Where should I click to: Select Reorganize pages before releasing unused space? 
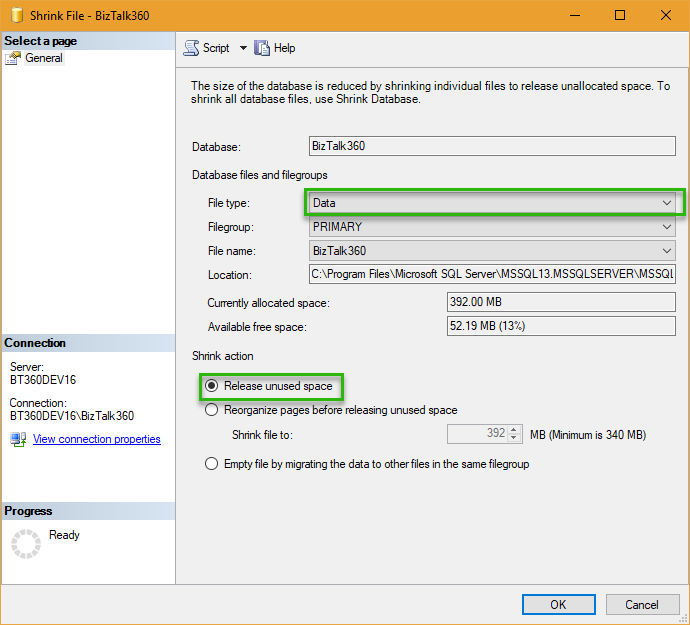pos(331,410)
